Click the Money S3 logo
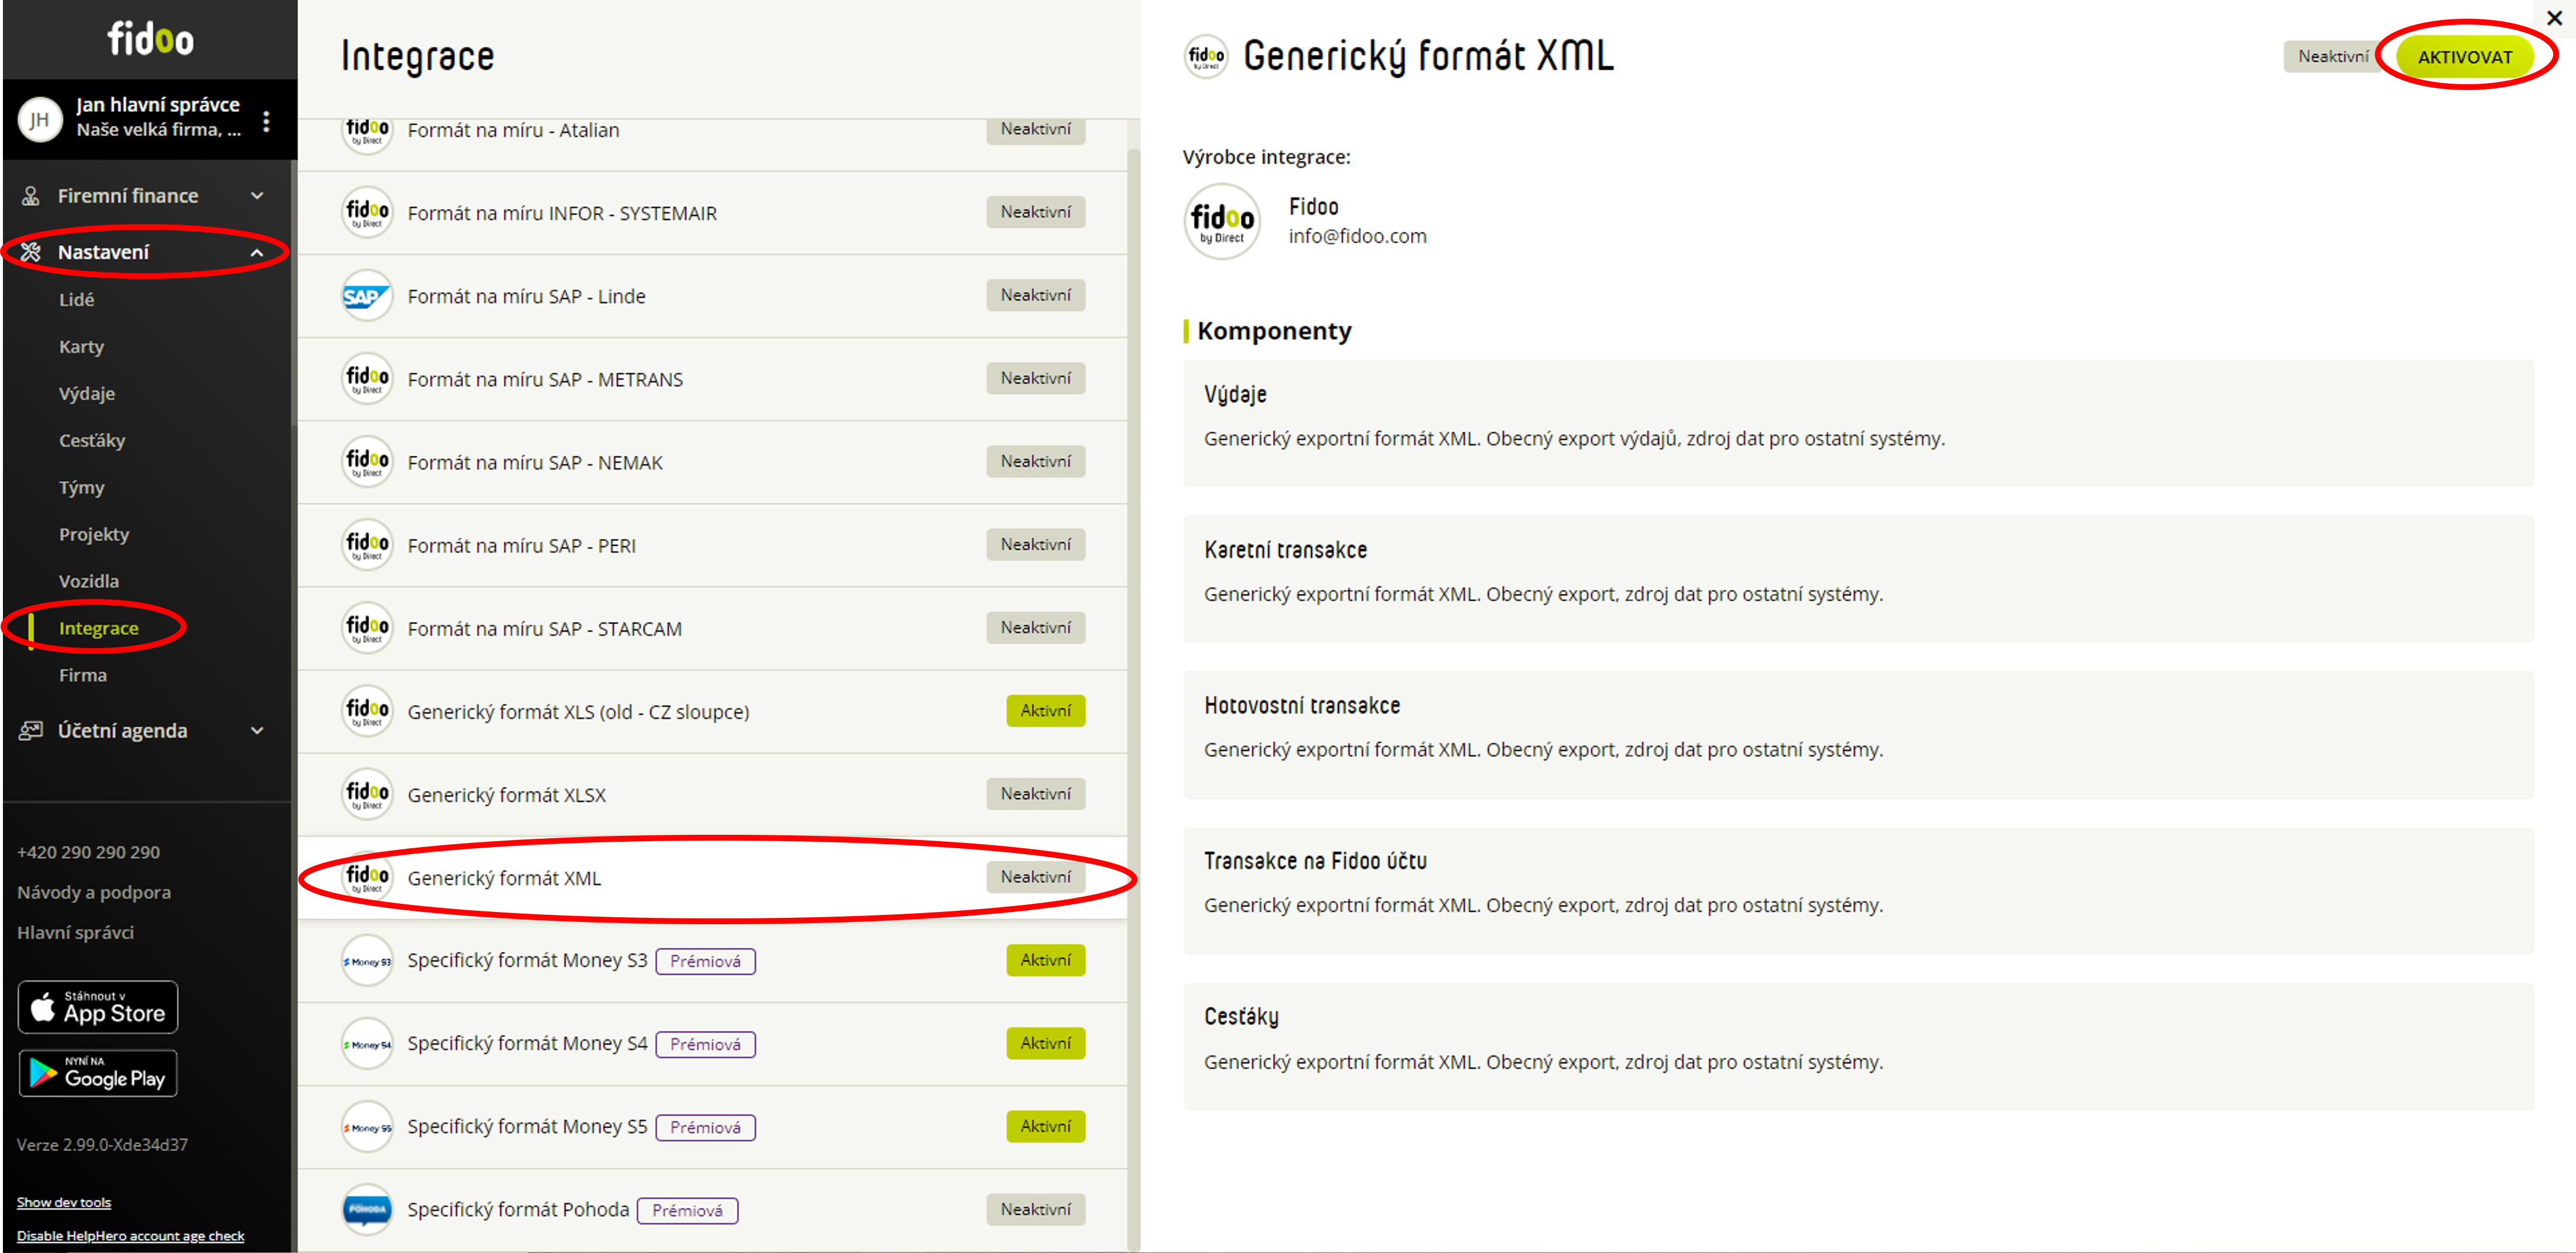This screenshot has width=2576, height=1253. pos(367,961)
